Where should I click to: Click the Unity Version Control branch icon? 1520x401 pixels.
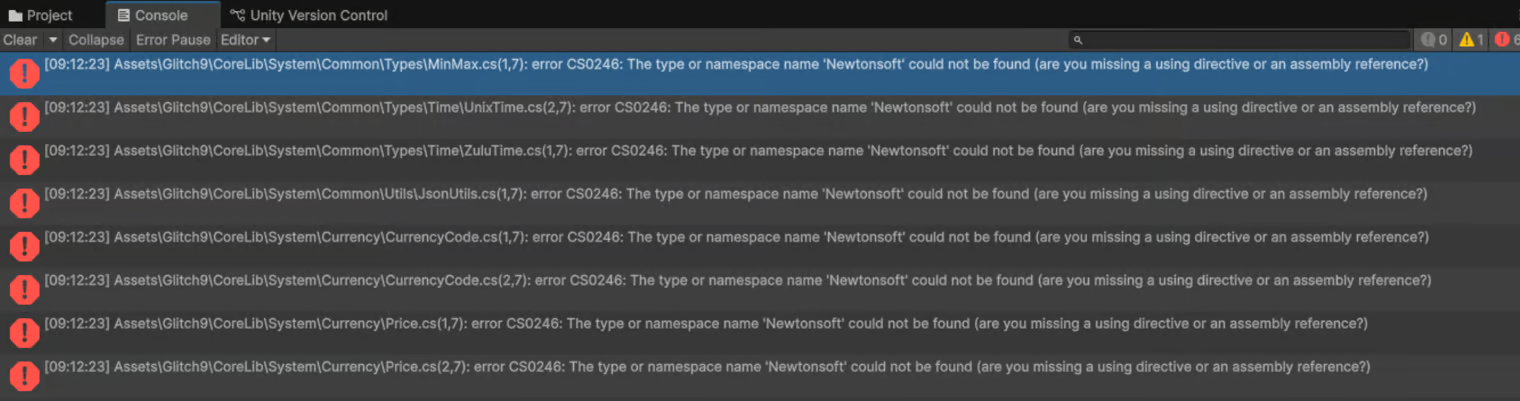[x=237, y=15]
